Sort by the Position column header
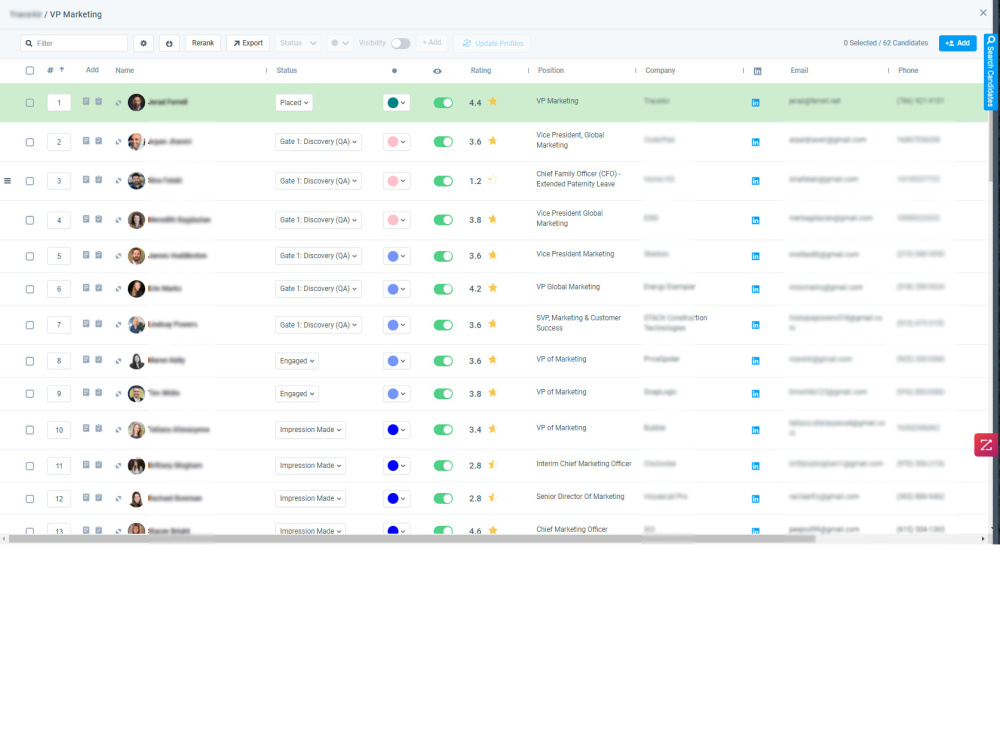Screen dimensions: 1000x750 [x=550, y=70]
